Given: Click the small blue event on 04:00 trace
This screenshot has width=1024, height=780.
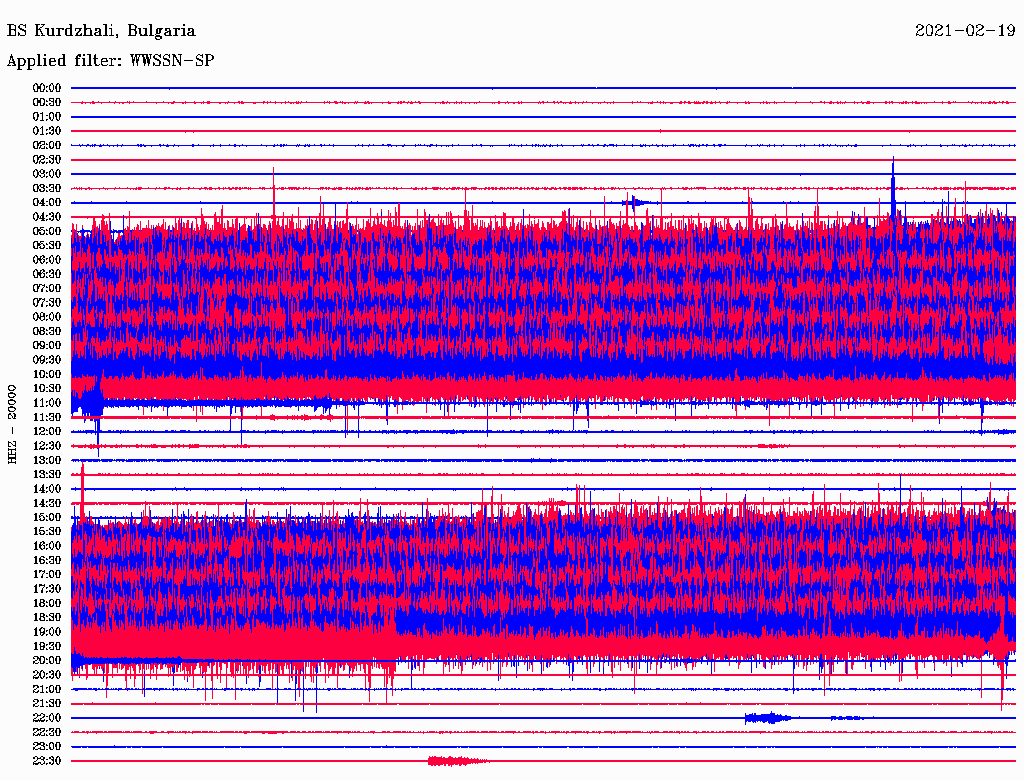Looking at the screenshot, I should pyautogui.click(x=634, y=202).
